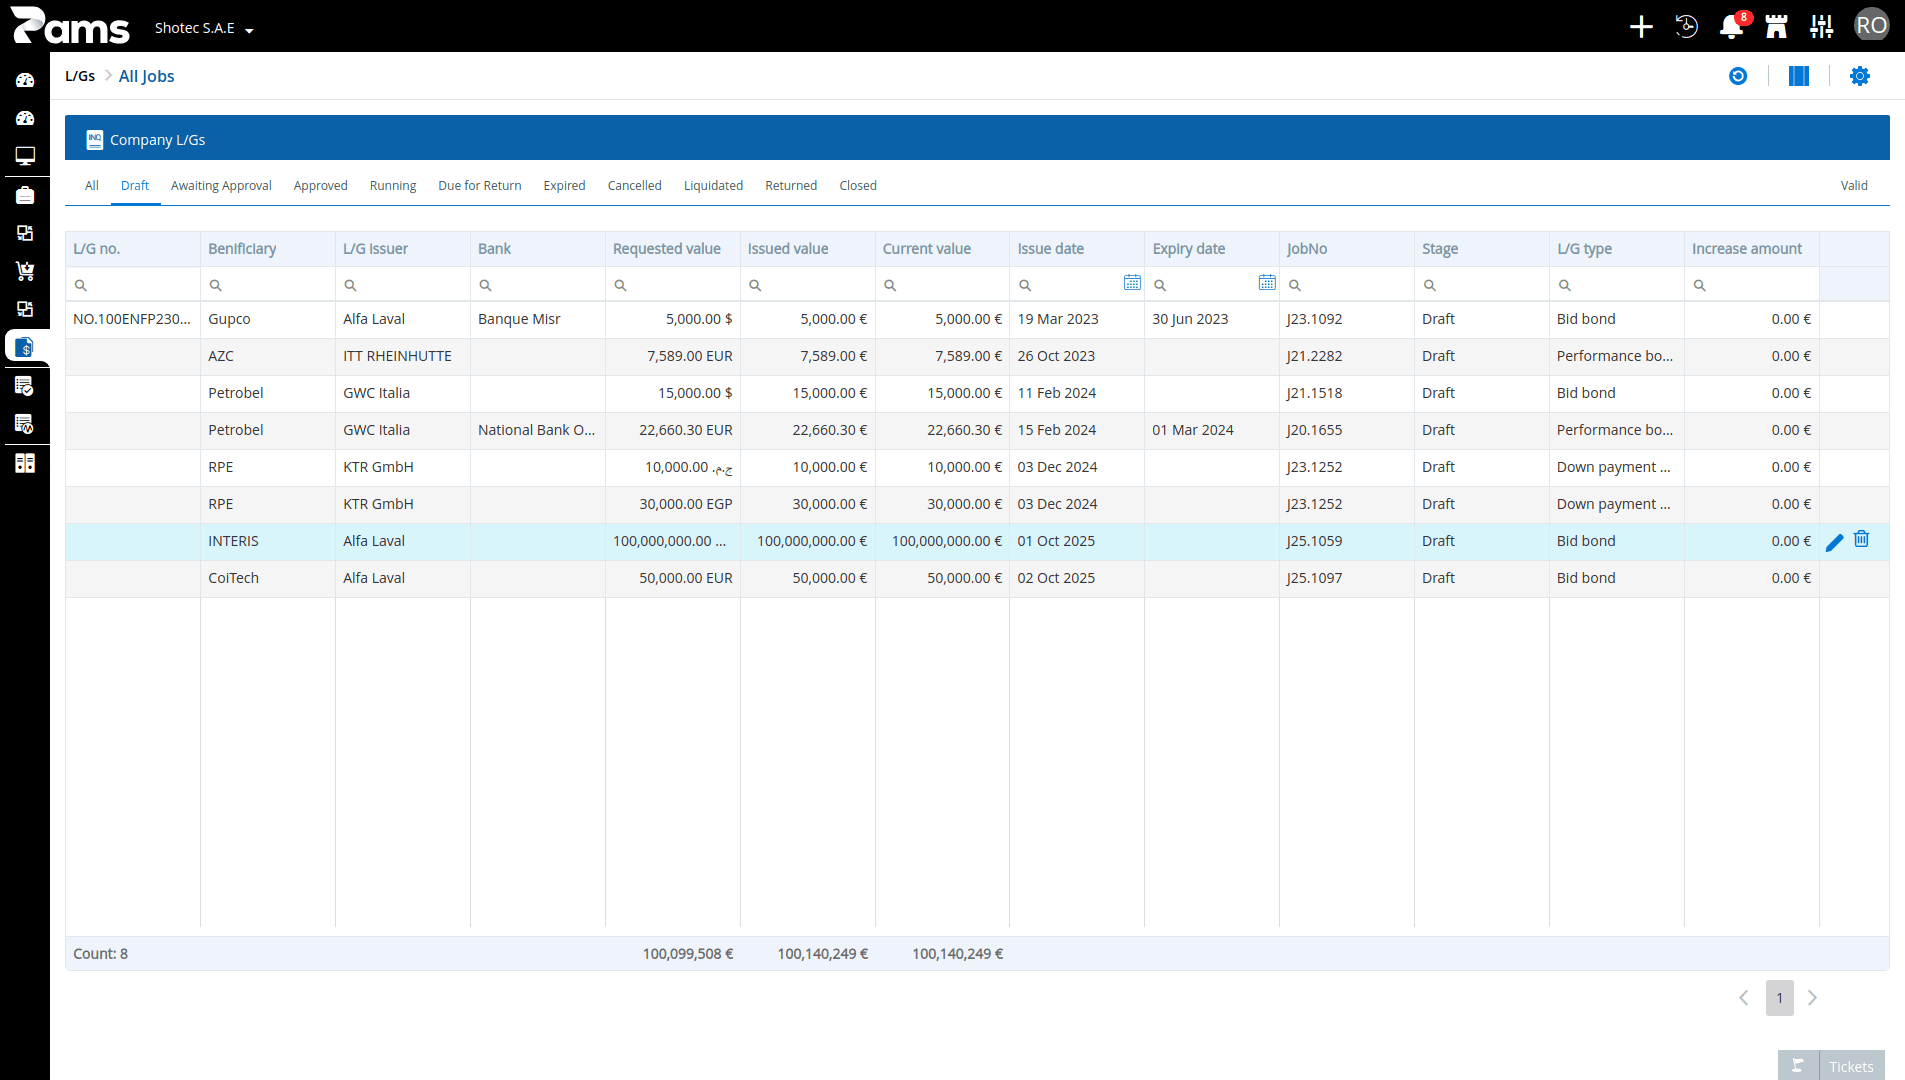
Task: Click the next page arrow
Action: 1812,998
